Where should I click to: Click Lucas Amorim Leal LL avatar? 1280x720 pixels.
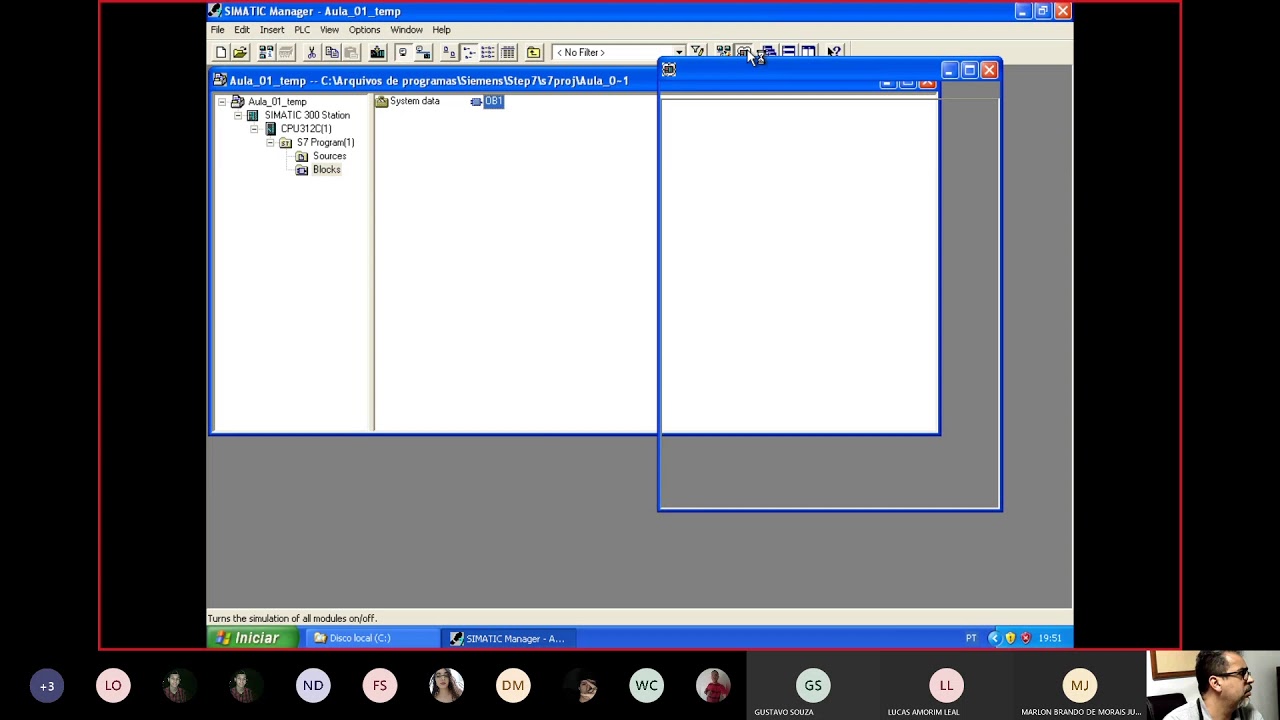click(x=946, y=686)
